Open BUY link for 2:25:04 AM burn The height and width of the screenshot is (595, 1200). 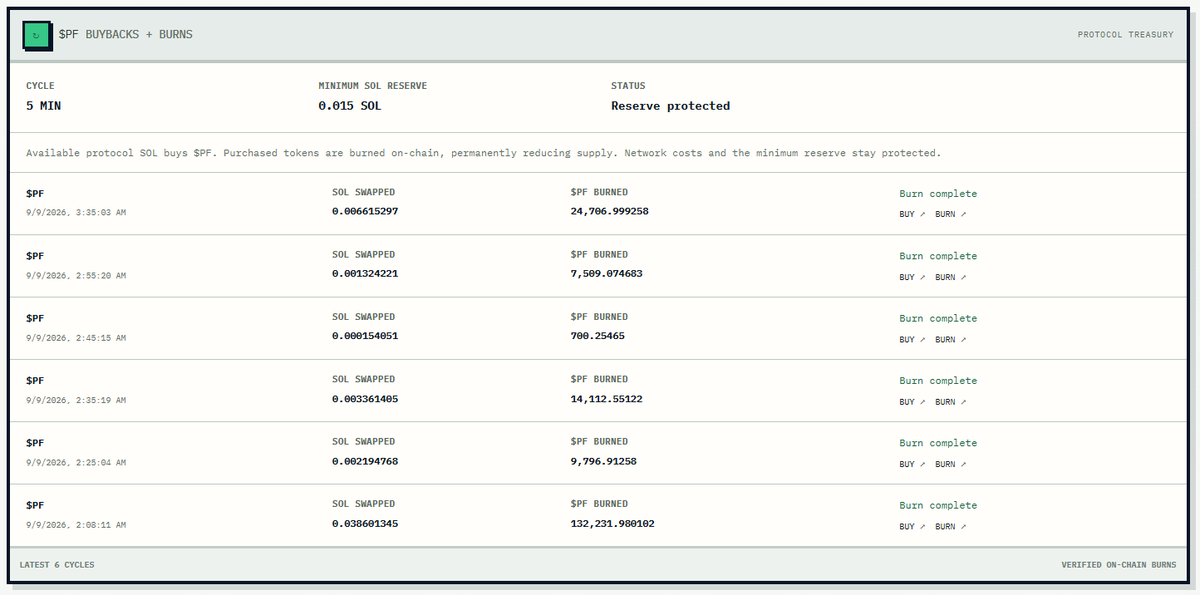tap(912, 464)
